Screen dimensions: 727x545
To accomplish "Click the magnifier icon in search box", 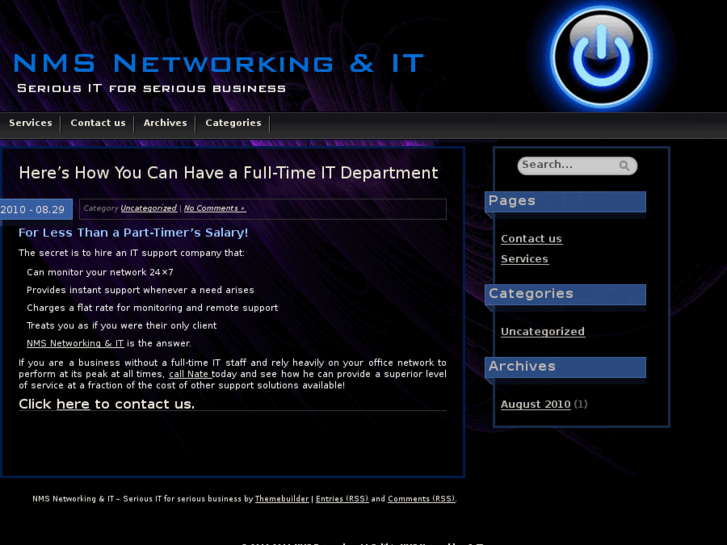I will coord(624,166).
